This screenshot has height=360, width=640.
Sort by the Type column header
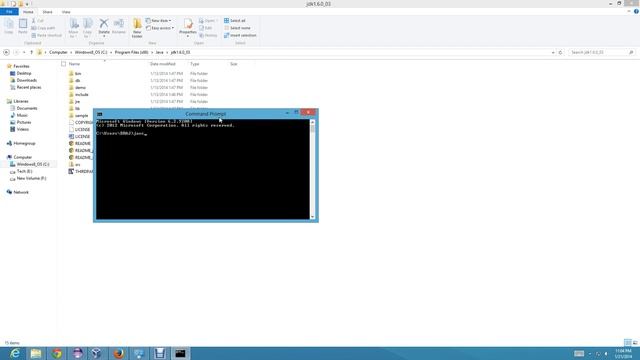pos(195,64)
